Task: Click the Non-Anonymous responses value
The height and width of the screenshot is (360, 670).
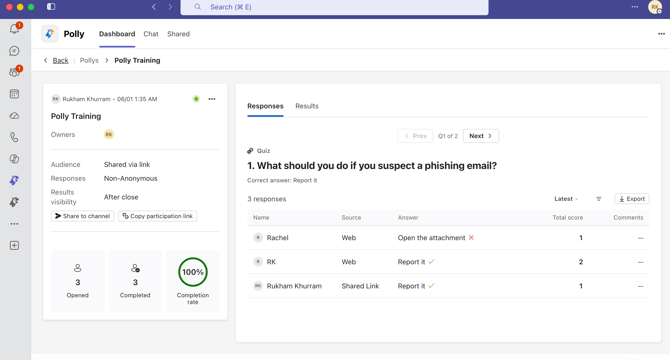Action: pyautogui.click(x=130, y=179)
